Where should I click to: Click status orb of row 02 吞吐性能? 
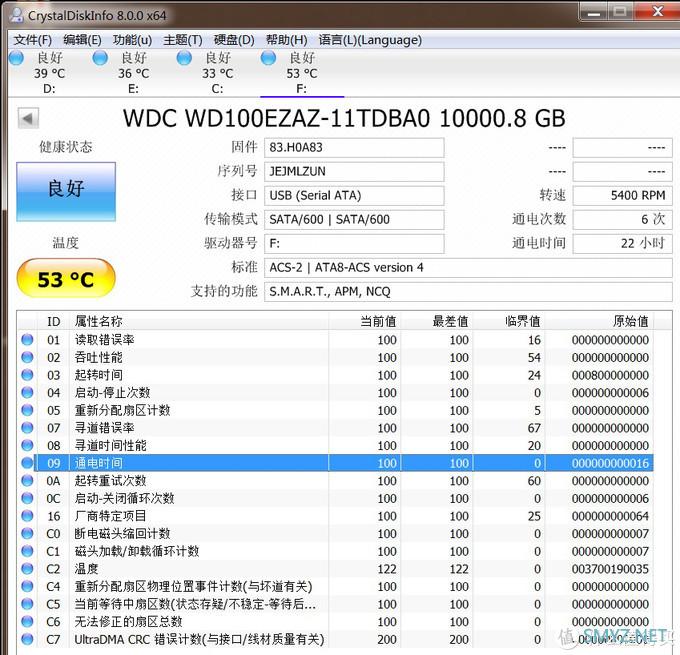pos(27,357)
